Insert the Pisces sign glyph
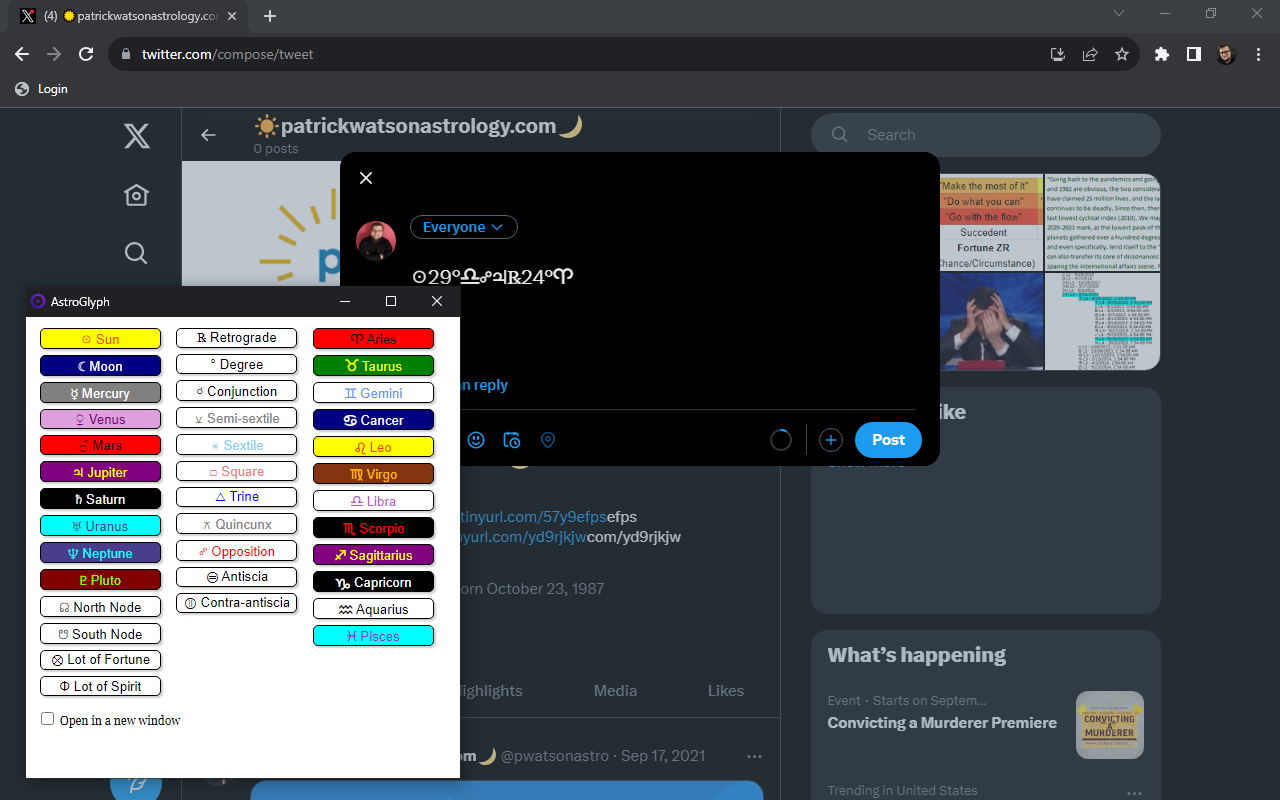Screen dimensions: 1280x800 tap(373, 635)
